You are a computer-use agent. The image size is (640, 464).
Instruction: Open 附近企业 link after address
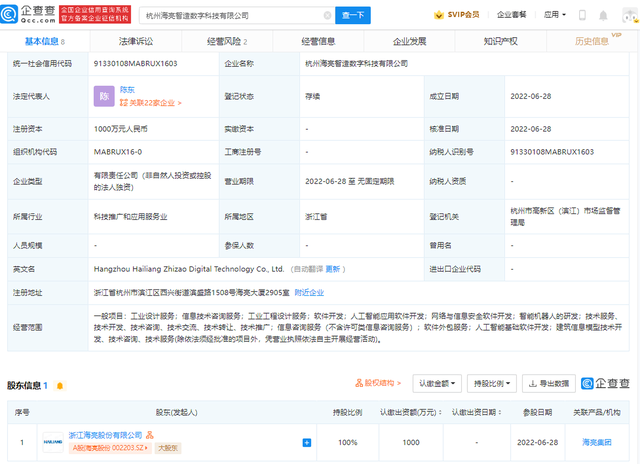309,293
